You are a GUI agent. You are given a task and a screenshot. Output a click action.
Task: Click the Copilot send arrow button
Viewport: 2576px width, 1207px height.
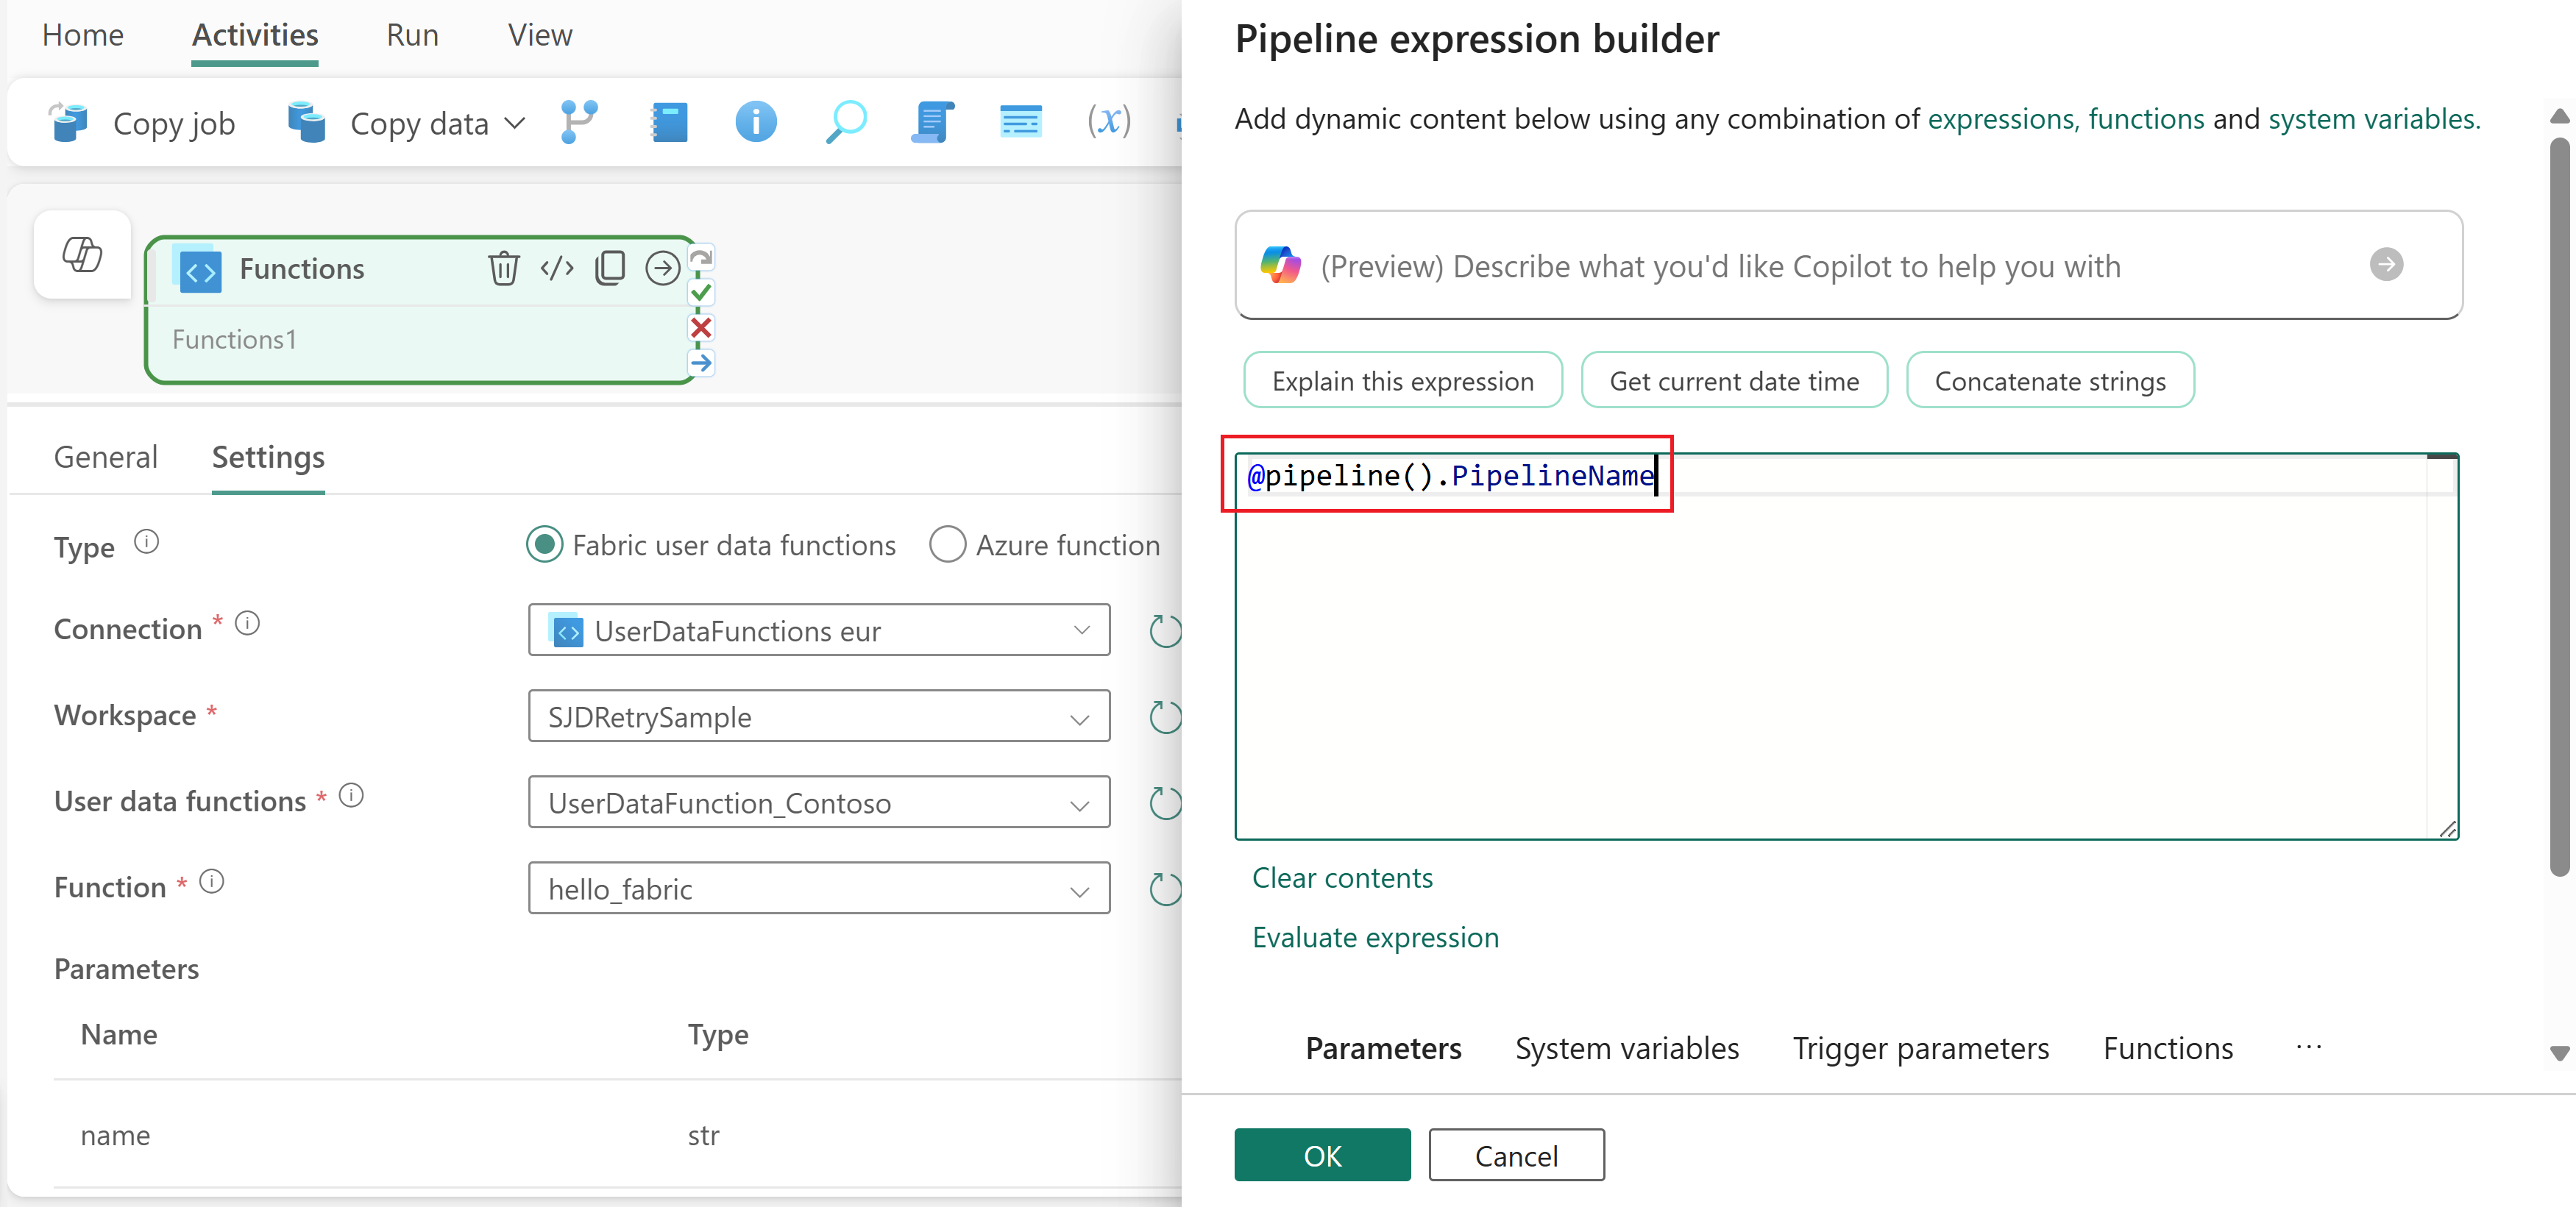tap(2386, 265)
